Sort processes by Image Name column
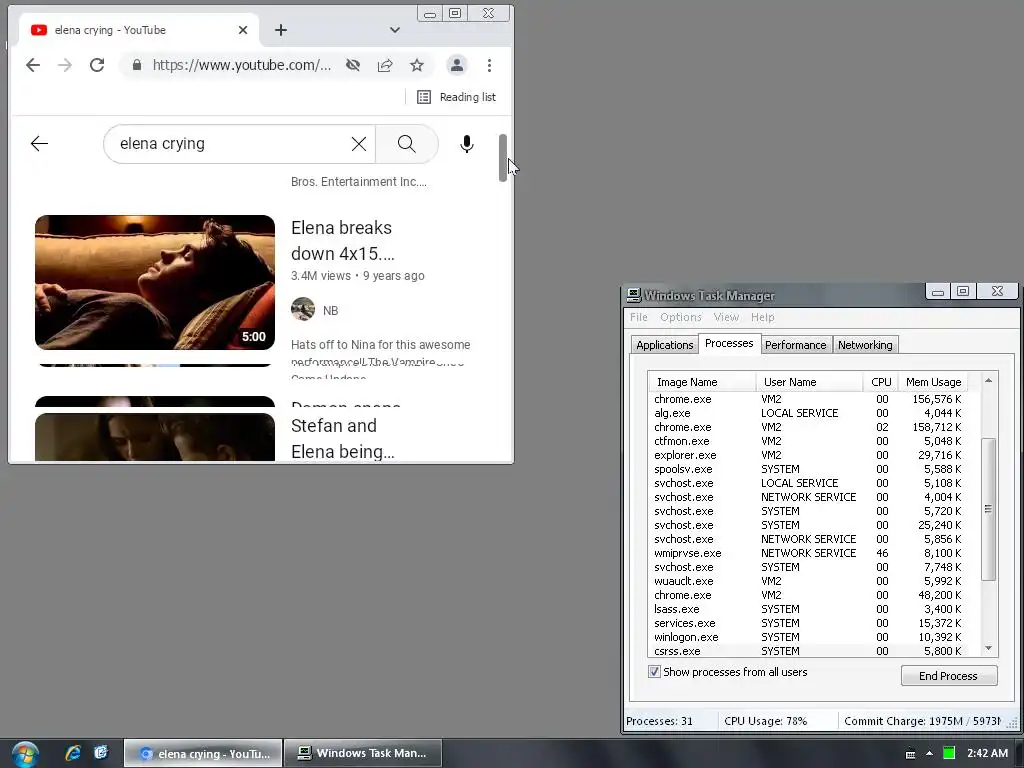The height and width of the screenshot is (768, 1024). 702,382
